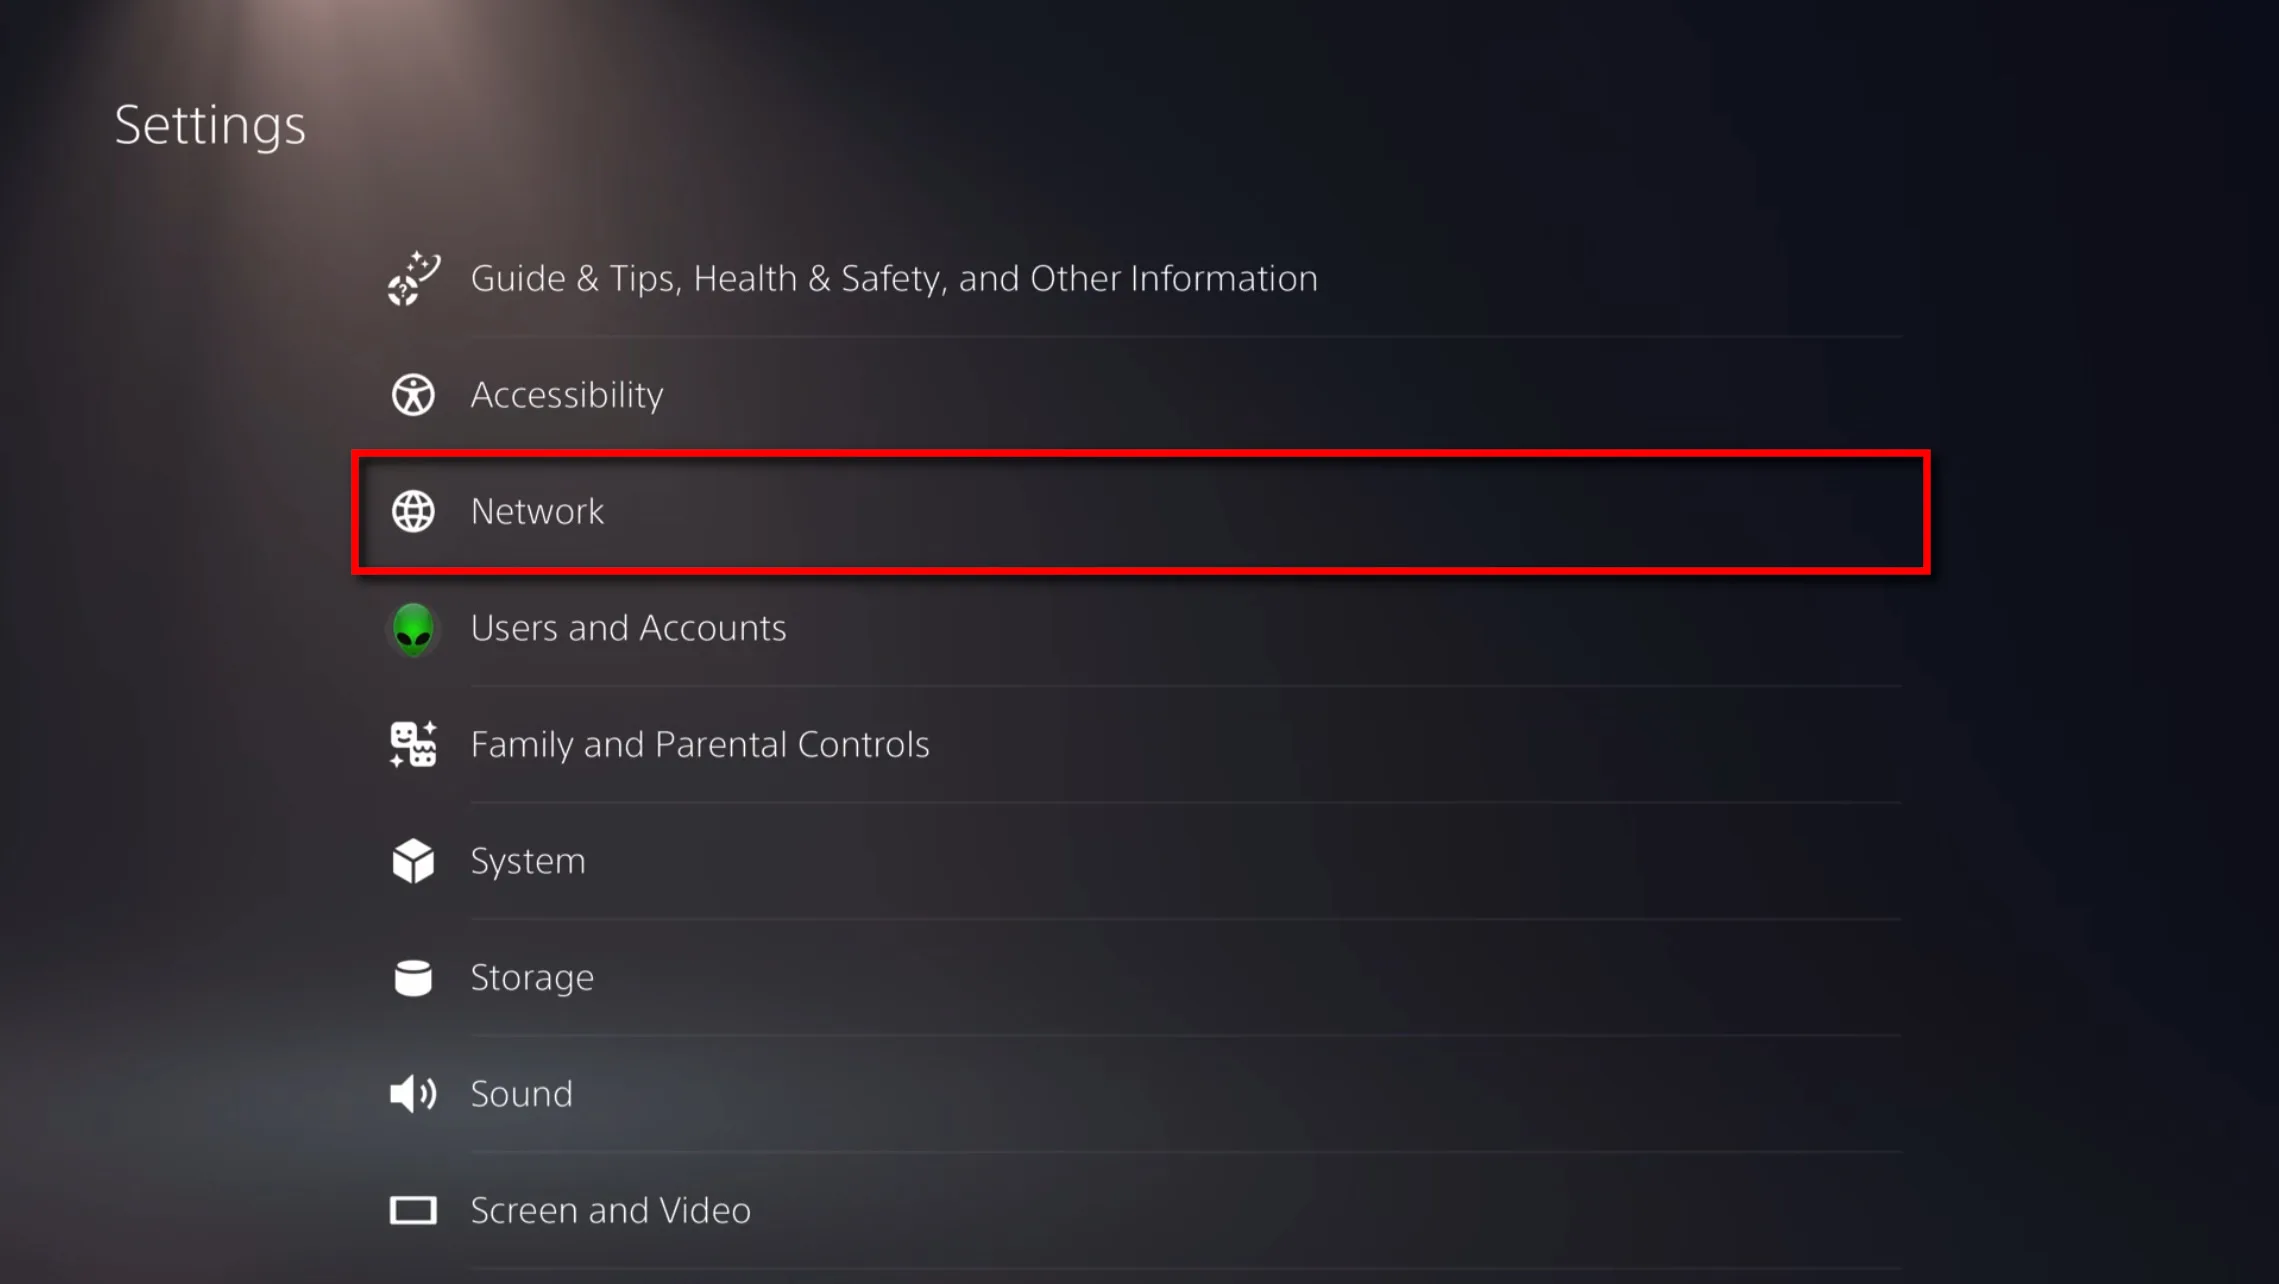Screen dimensions: 2279x1284
Task: Open the System settings section
Action: [528, 860]
